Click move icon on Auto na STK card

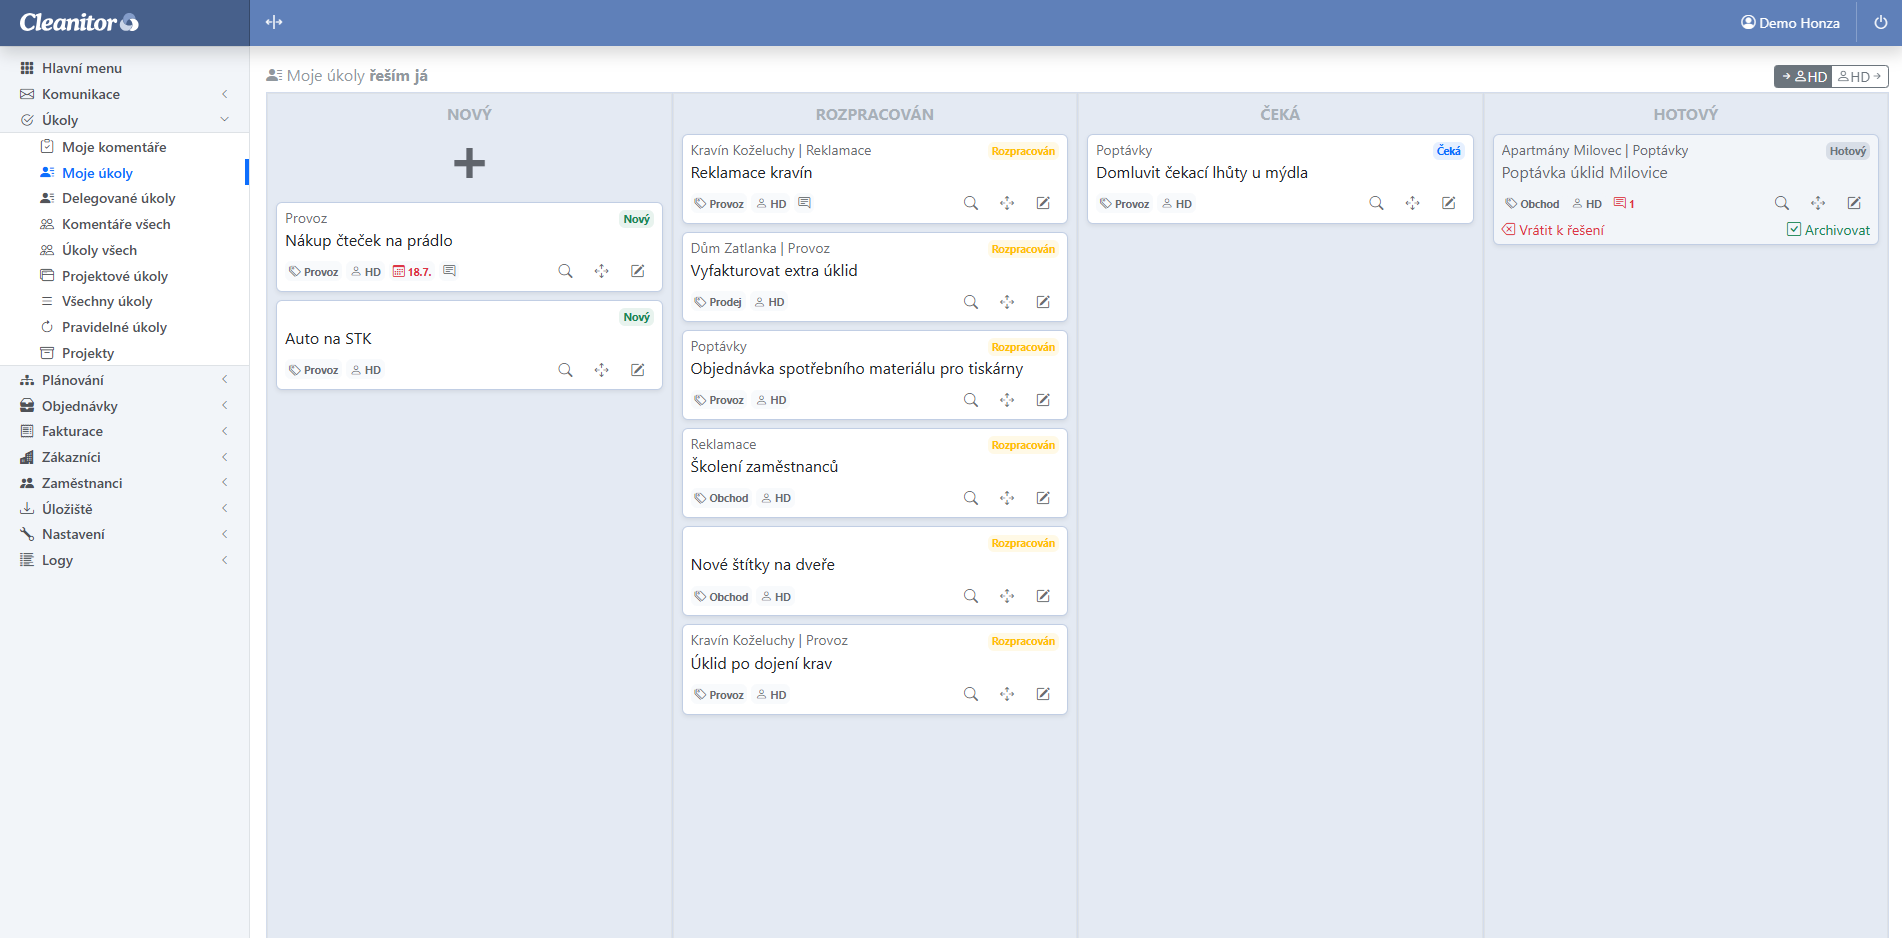tap(601, 370)
